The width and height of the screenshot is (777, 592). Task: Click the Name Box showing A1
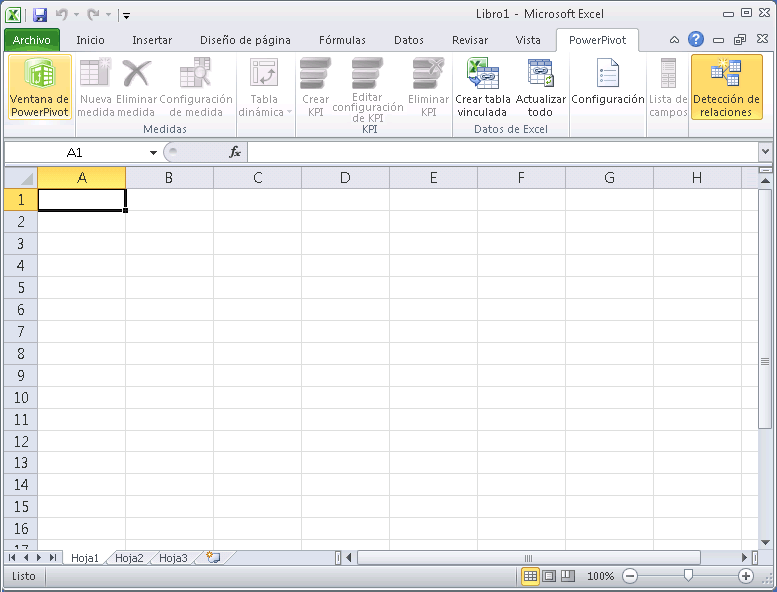point(75,152)
